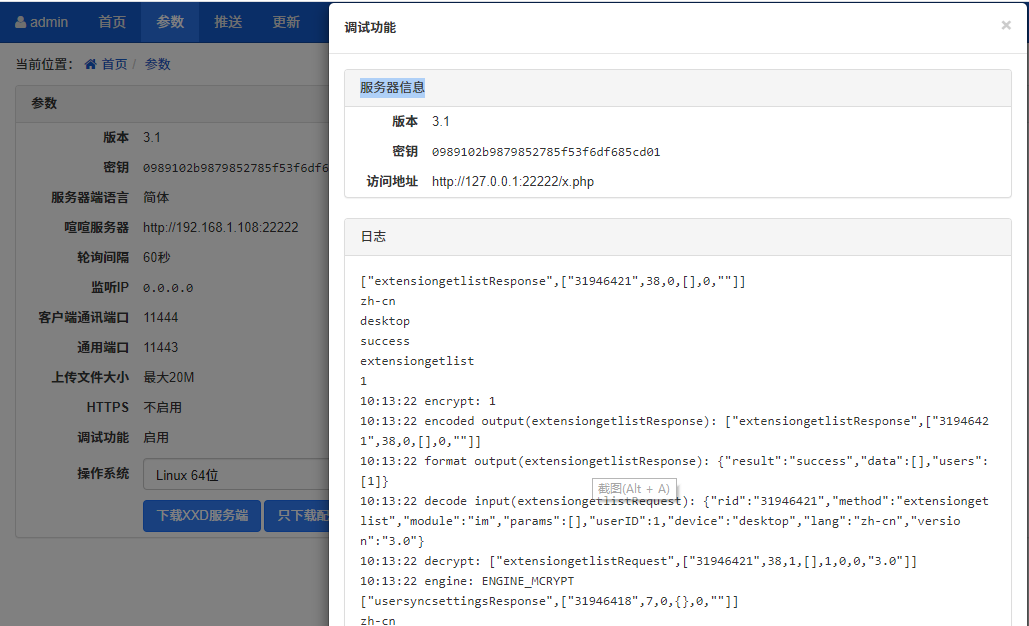Close the 调试功能 dialog with ×
Viewport: 1029px width, 626px height.
[1005, 26]
